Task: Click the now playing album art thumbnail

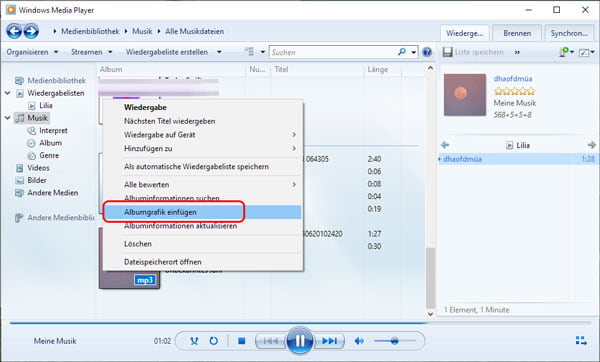Action: click(x=465, y=95)
